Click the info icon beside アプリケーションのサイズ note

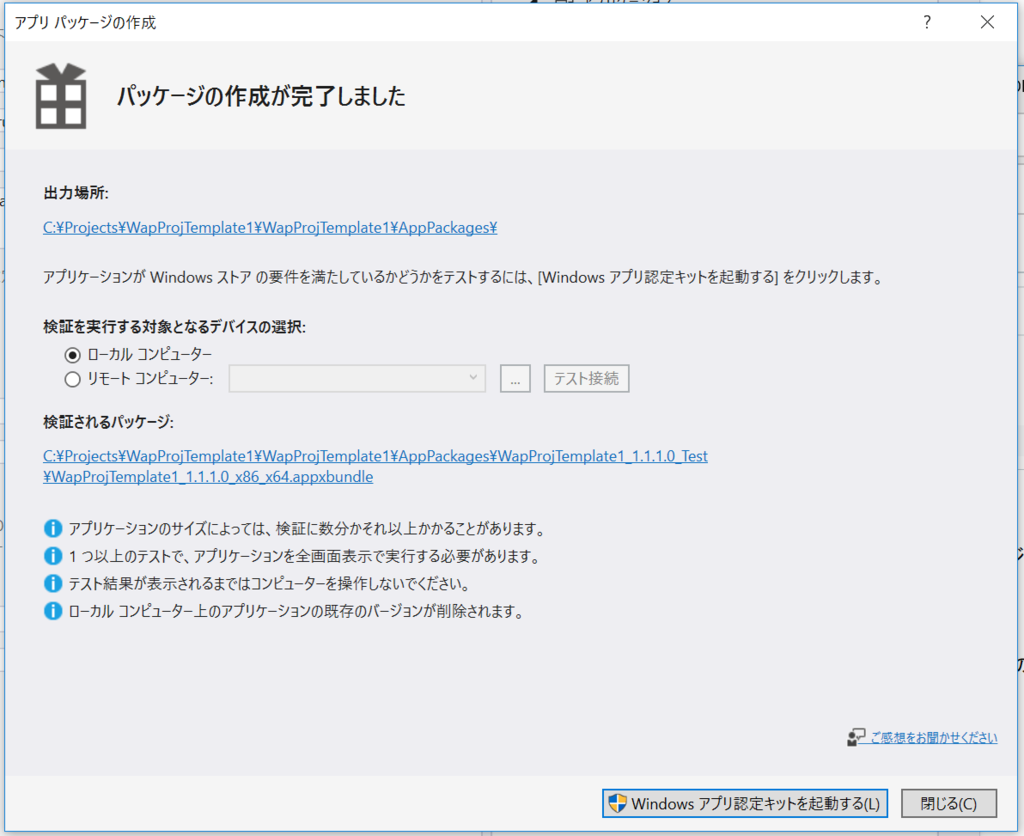pyautogui.click(x=53, y=528)
